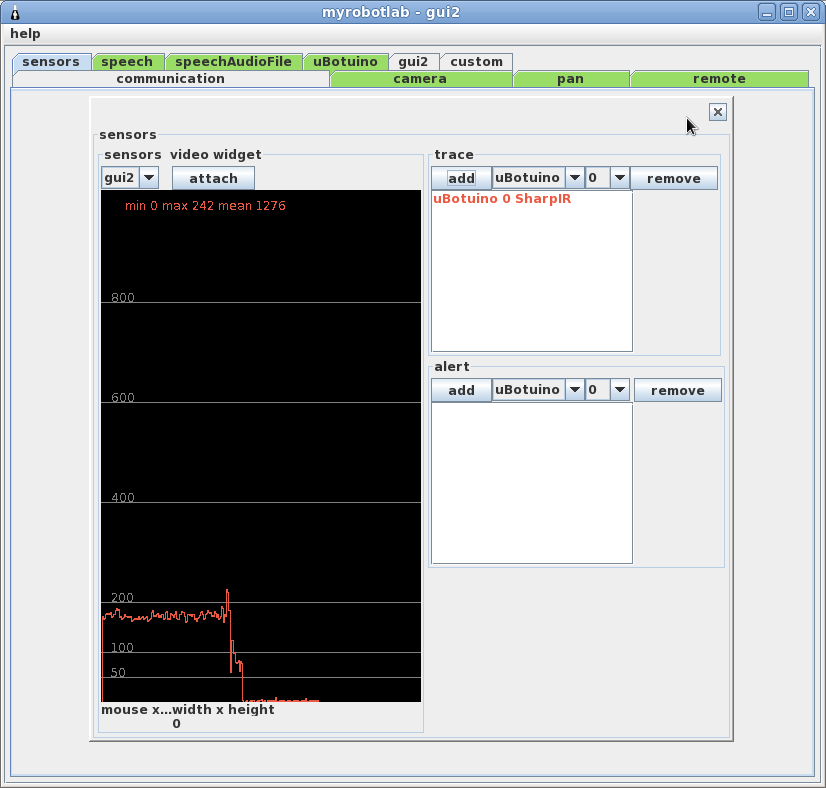Screen dimensions: 826x788
Task: Switch to the remote tab
Action: pos(719,79)
